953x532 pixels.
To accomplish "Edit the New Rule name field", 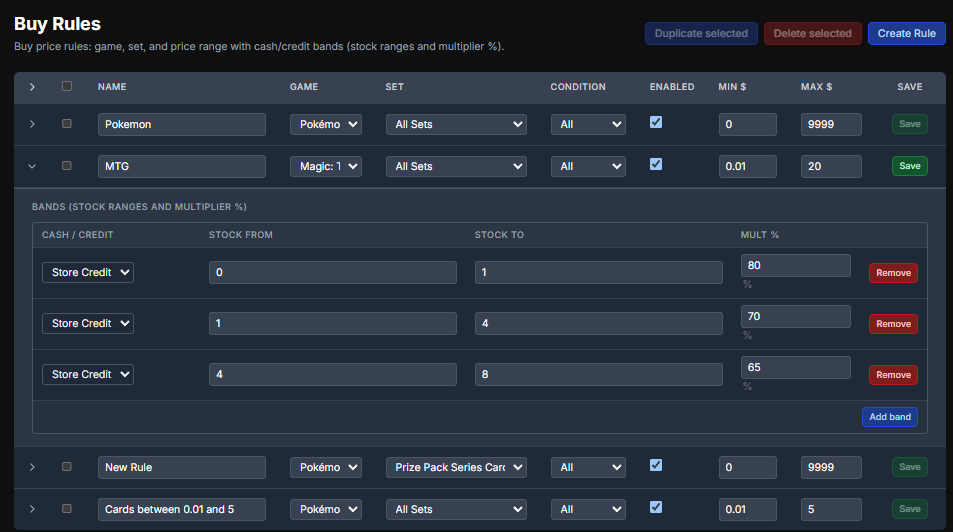I will [x=182, y=467].
